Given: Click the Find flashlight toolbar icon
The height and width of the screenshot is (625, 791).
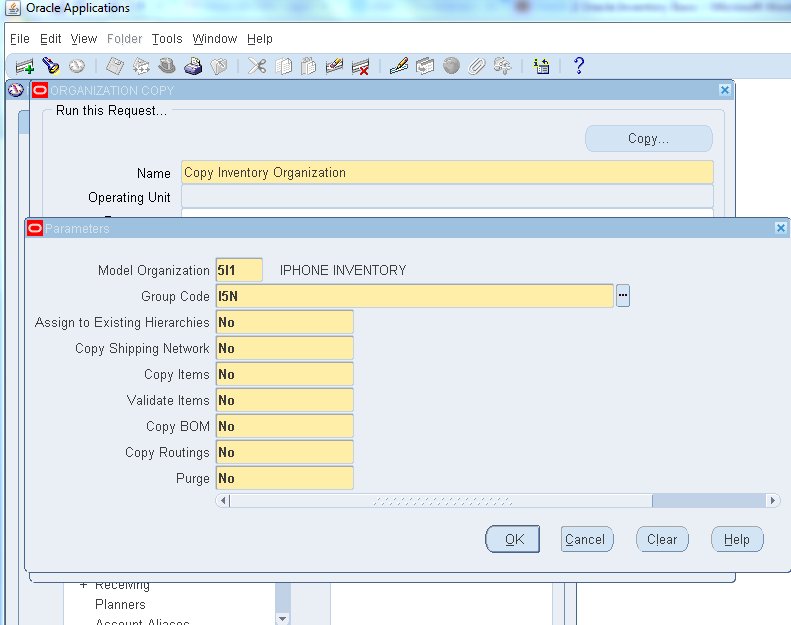Looking at the screenshot, I should [50, 66].
